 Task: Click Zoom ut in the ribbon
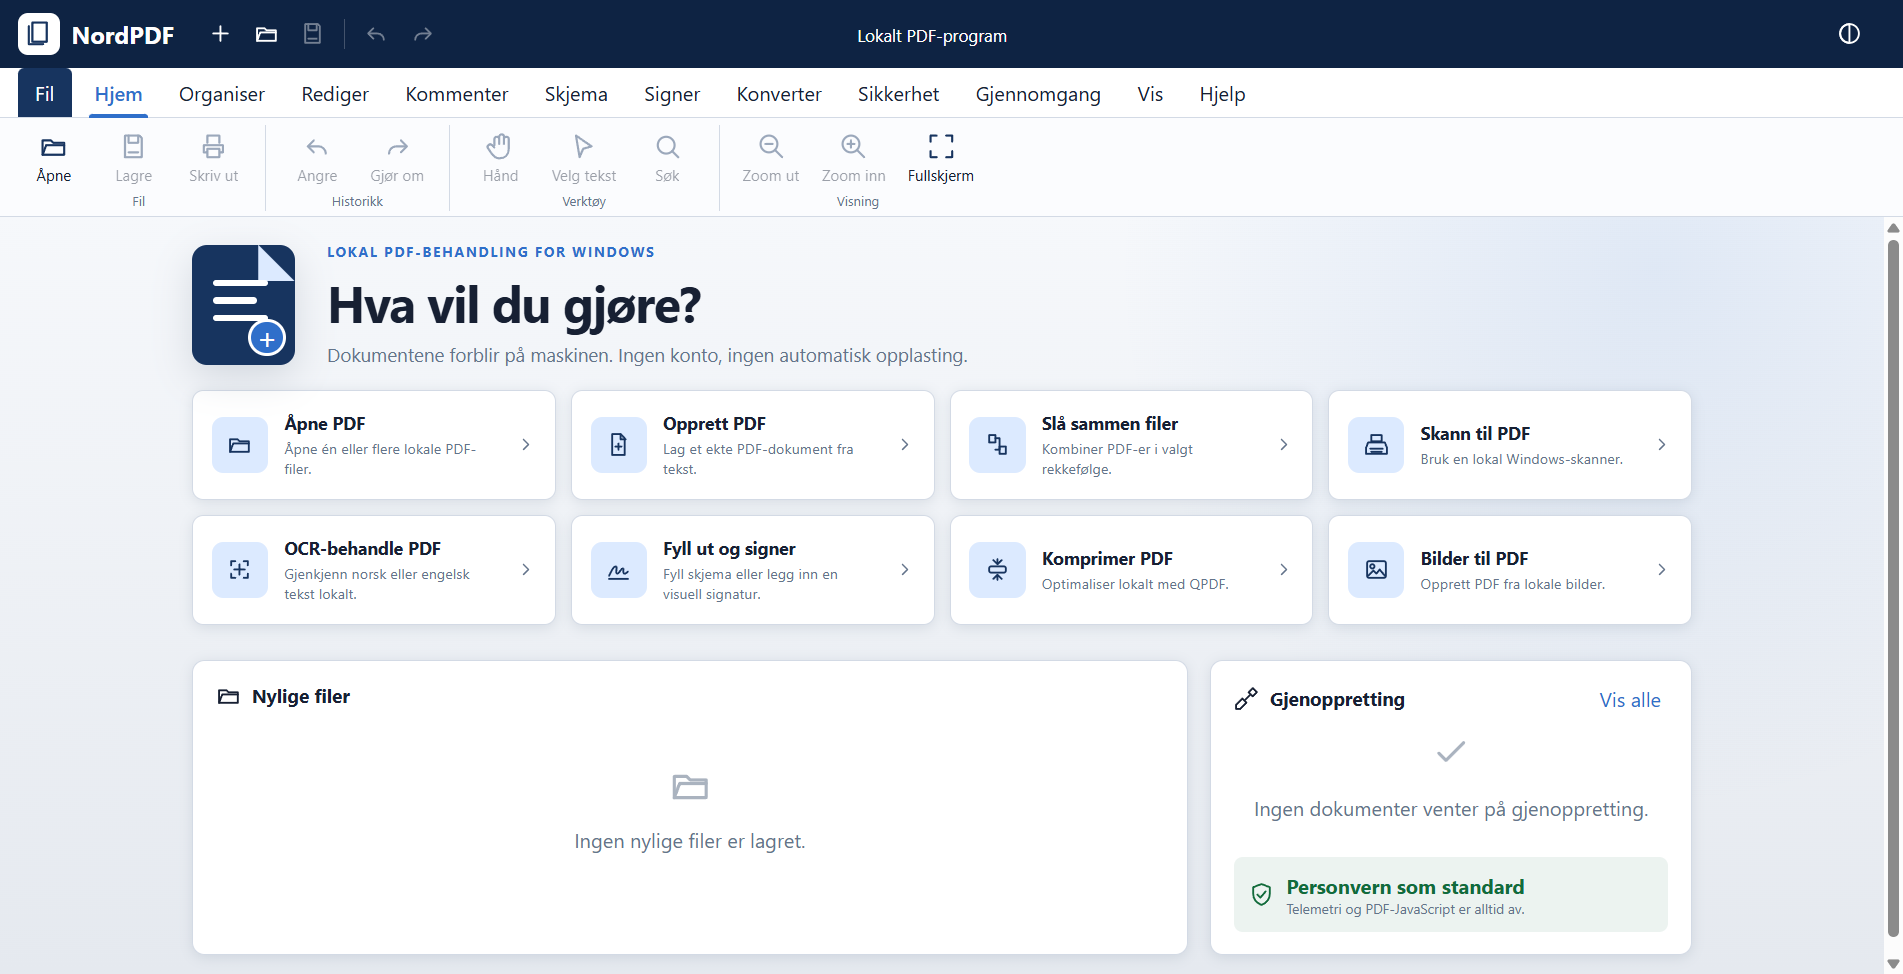[770, 159]
